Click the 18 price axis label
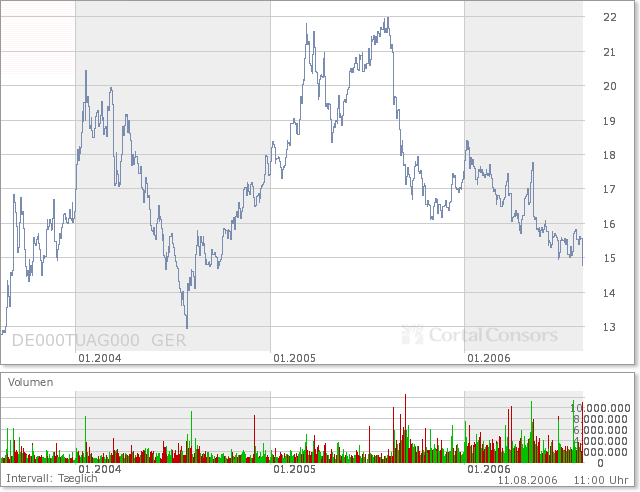This screenshot has width=640, height=492. [608, 155]
